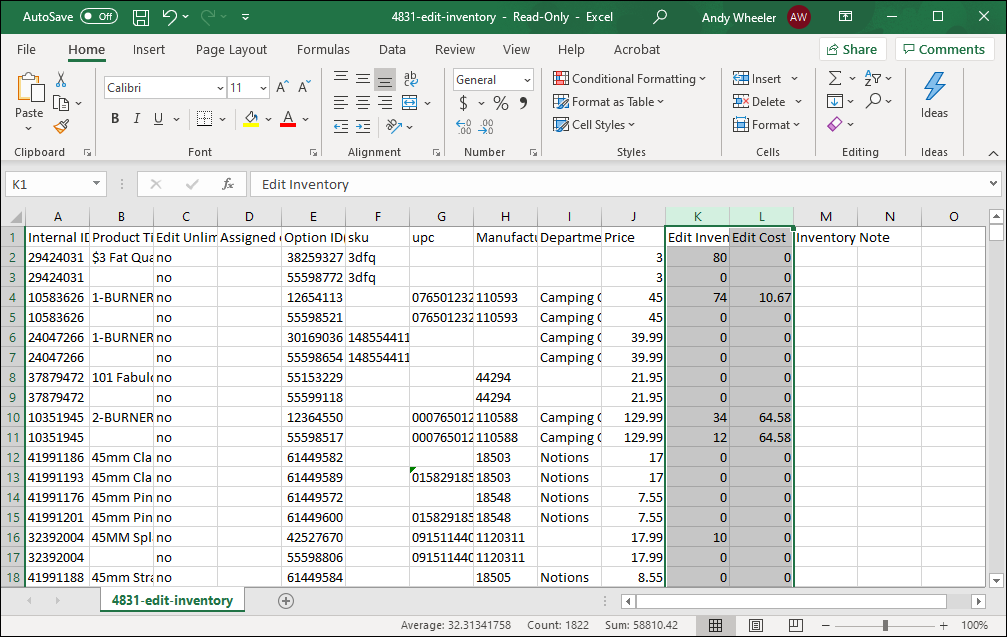Open the Ideas lightning icon

click(x=934, y=86)
